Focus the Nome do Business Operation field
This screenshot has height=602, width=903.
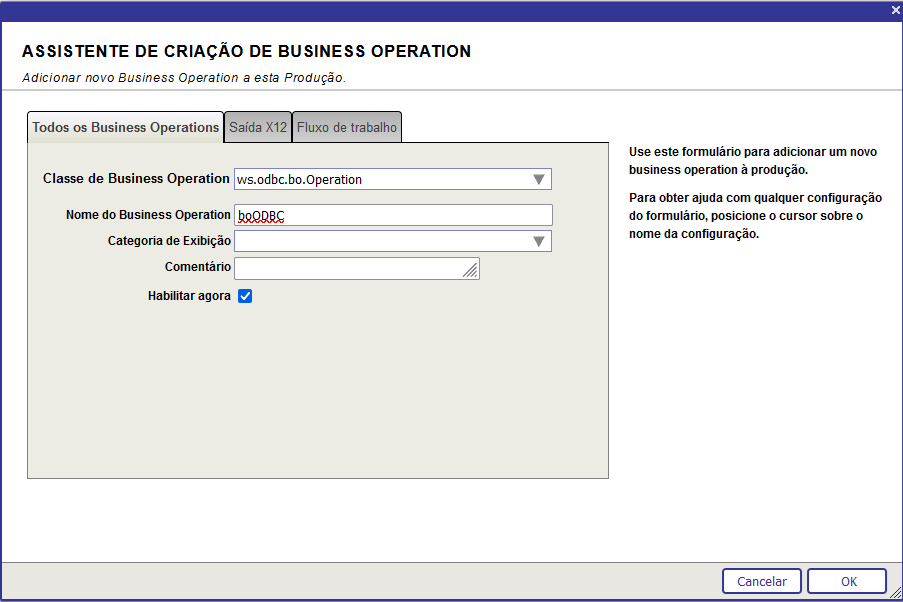(x=393, y=215)
